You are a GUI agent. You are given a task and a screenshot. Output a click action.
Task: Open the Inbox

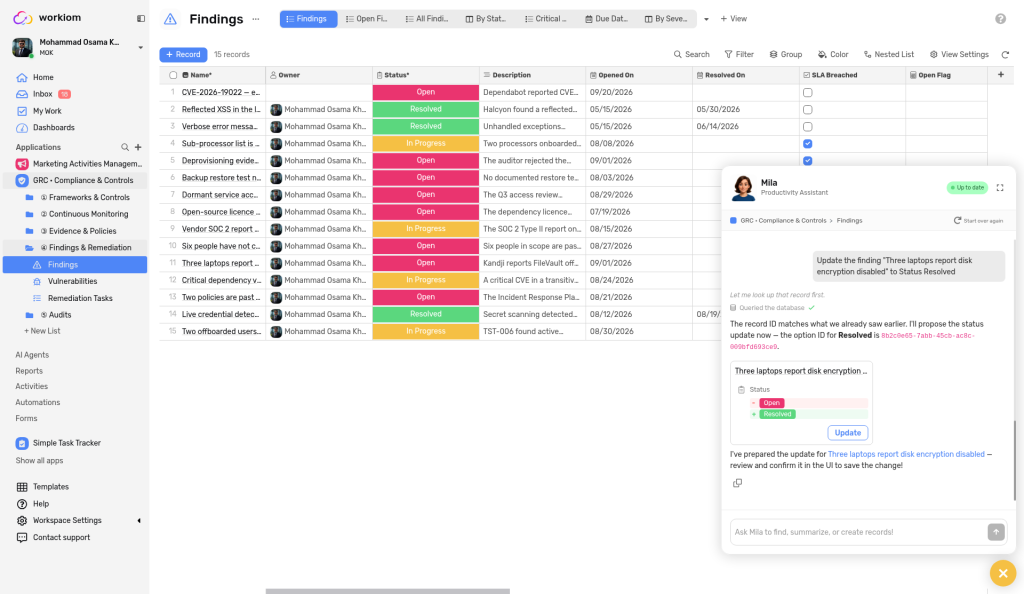coord(42,94)
